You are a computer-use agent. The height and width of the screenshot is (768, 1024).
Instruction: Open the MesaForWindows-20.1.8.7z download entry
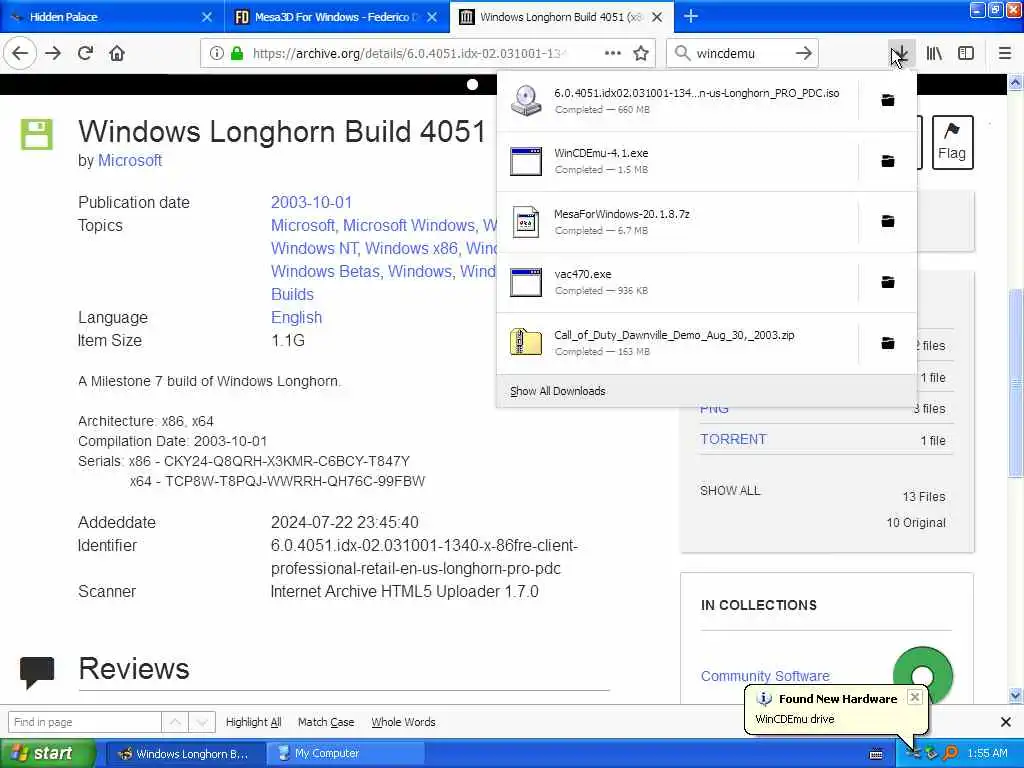[677, 221]
